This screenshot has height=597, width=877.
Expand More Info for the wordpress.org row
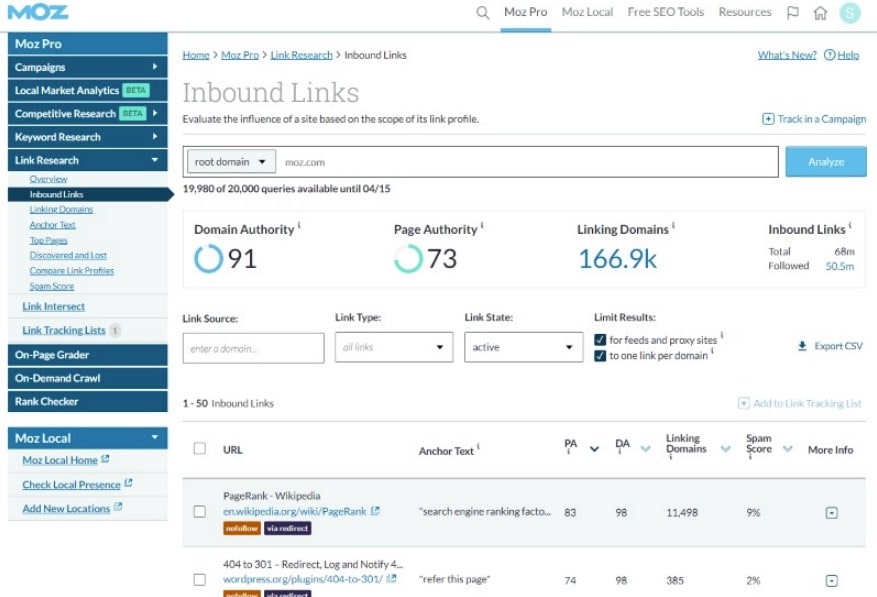(x=832, y=581)
